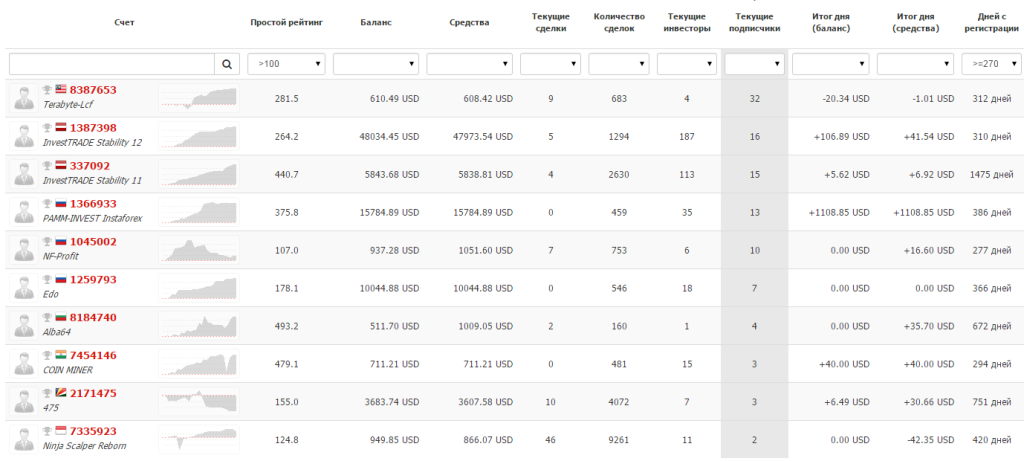Open the Простой рейтинг >100 filter dropdown
This screenshot has height=461, width=1024.
(286, 64)
